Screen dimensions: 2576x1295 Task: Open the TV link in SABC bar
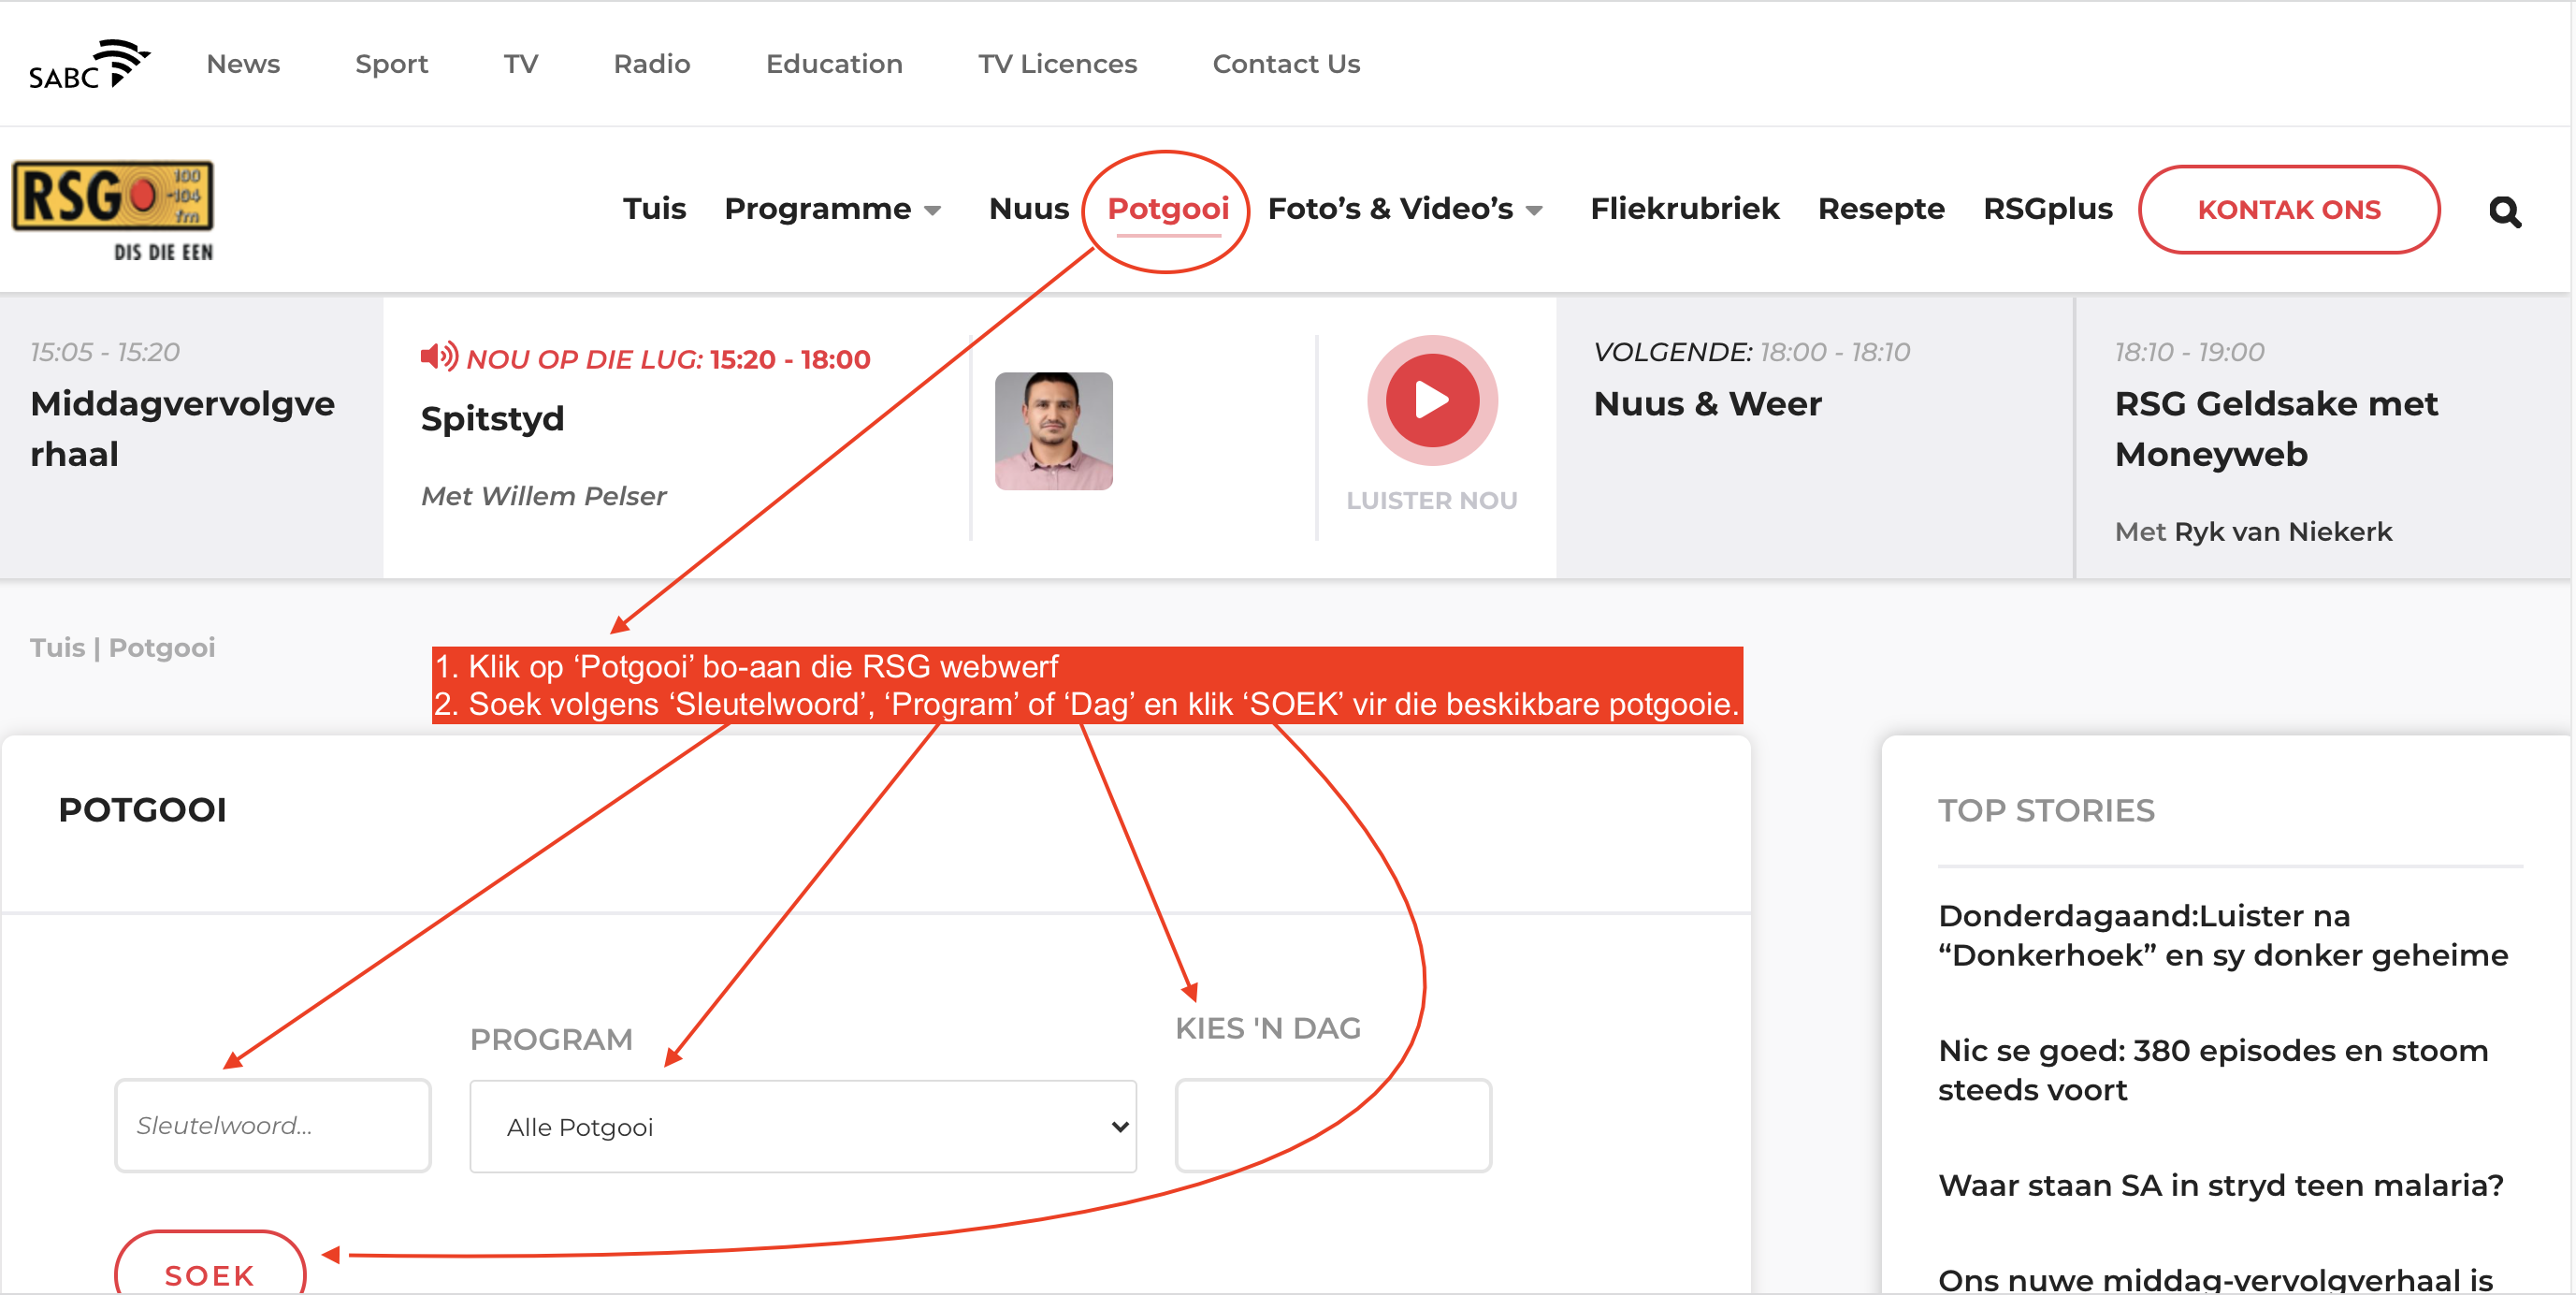click(x=521, y=64)
